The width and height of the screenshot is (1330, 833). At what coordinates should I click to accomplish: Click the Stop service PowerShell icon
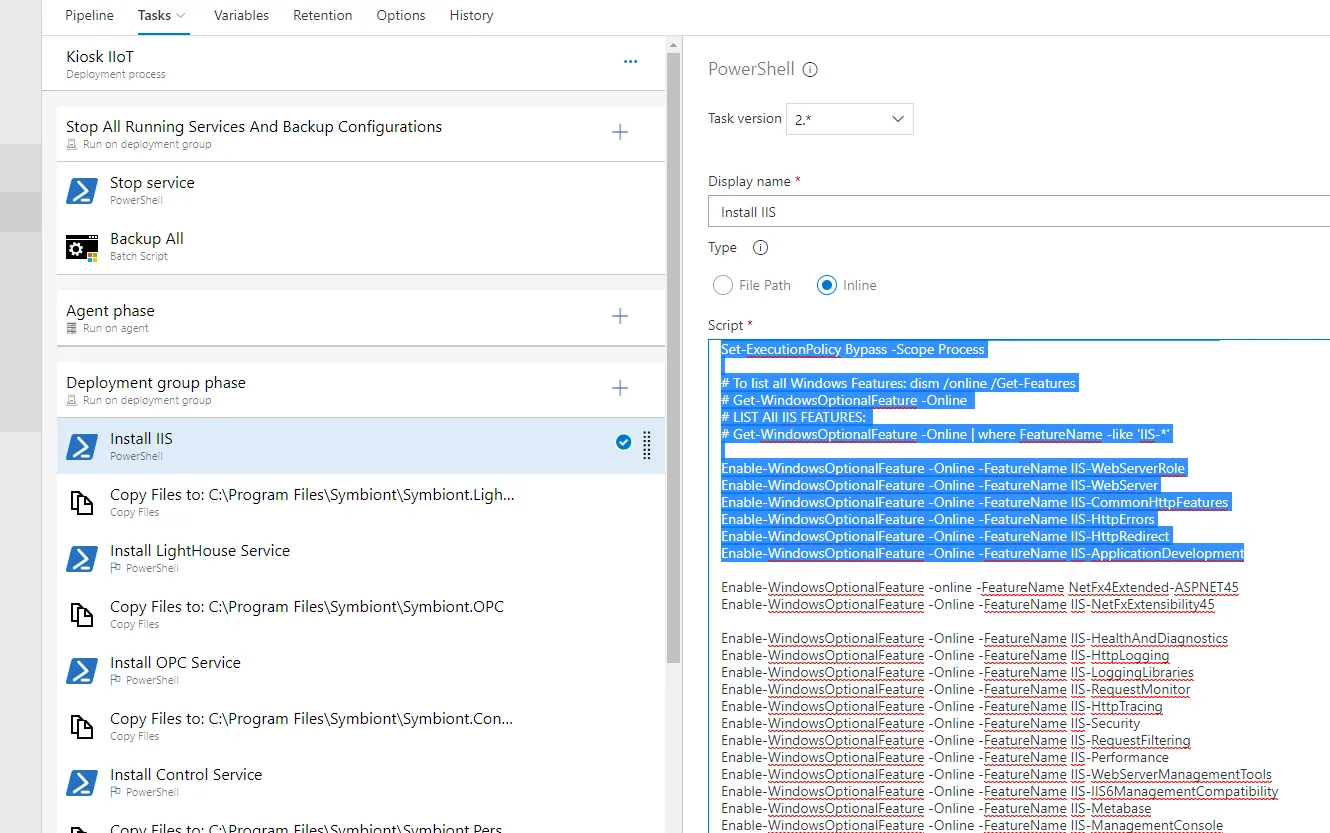point(82,190)
